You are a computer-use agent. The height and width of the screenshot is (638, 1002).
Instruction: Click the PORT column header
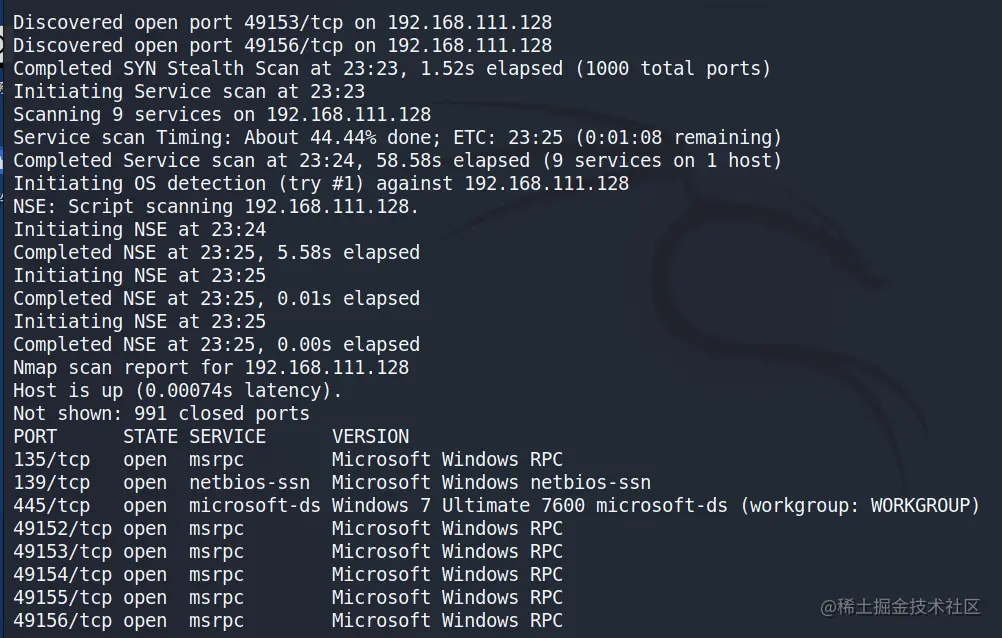(35, 437)
